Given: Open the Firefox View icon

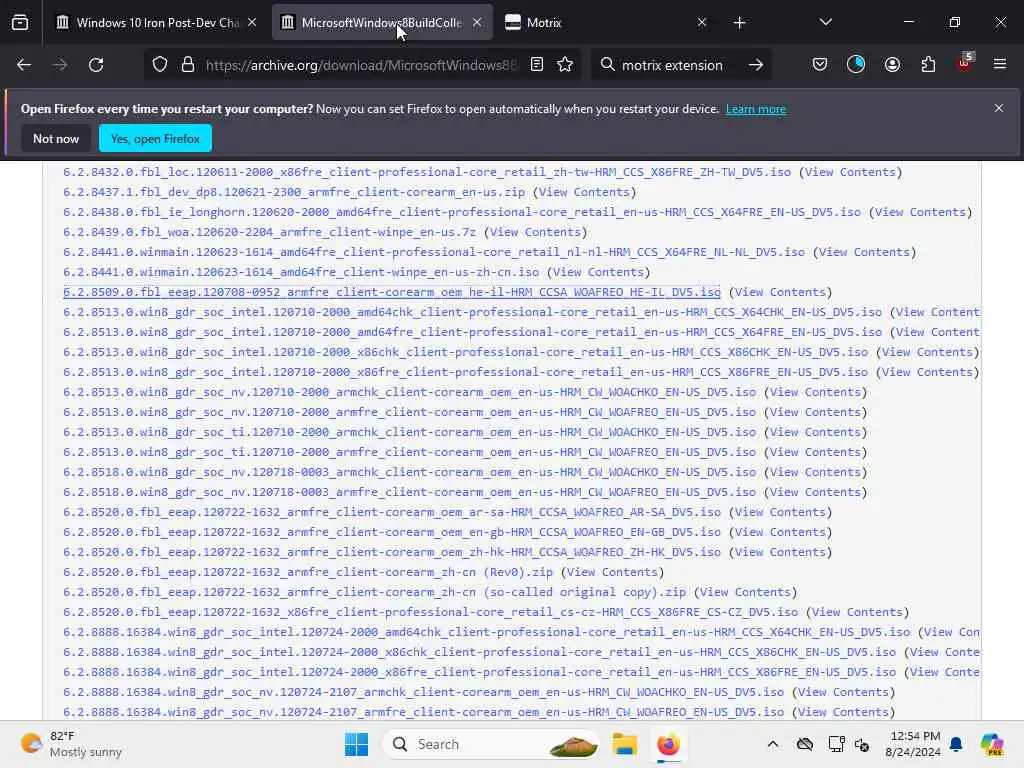Looking at the screenshot, I should click(x=20, y=23).
